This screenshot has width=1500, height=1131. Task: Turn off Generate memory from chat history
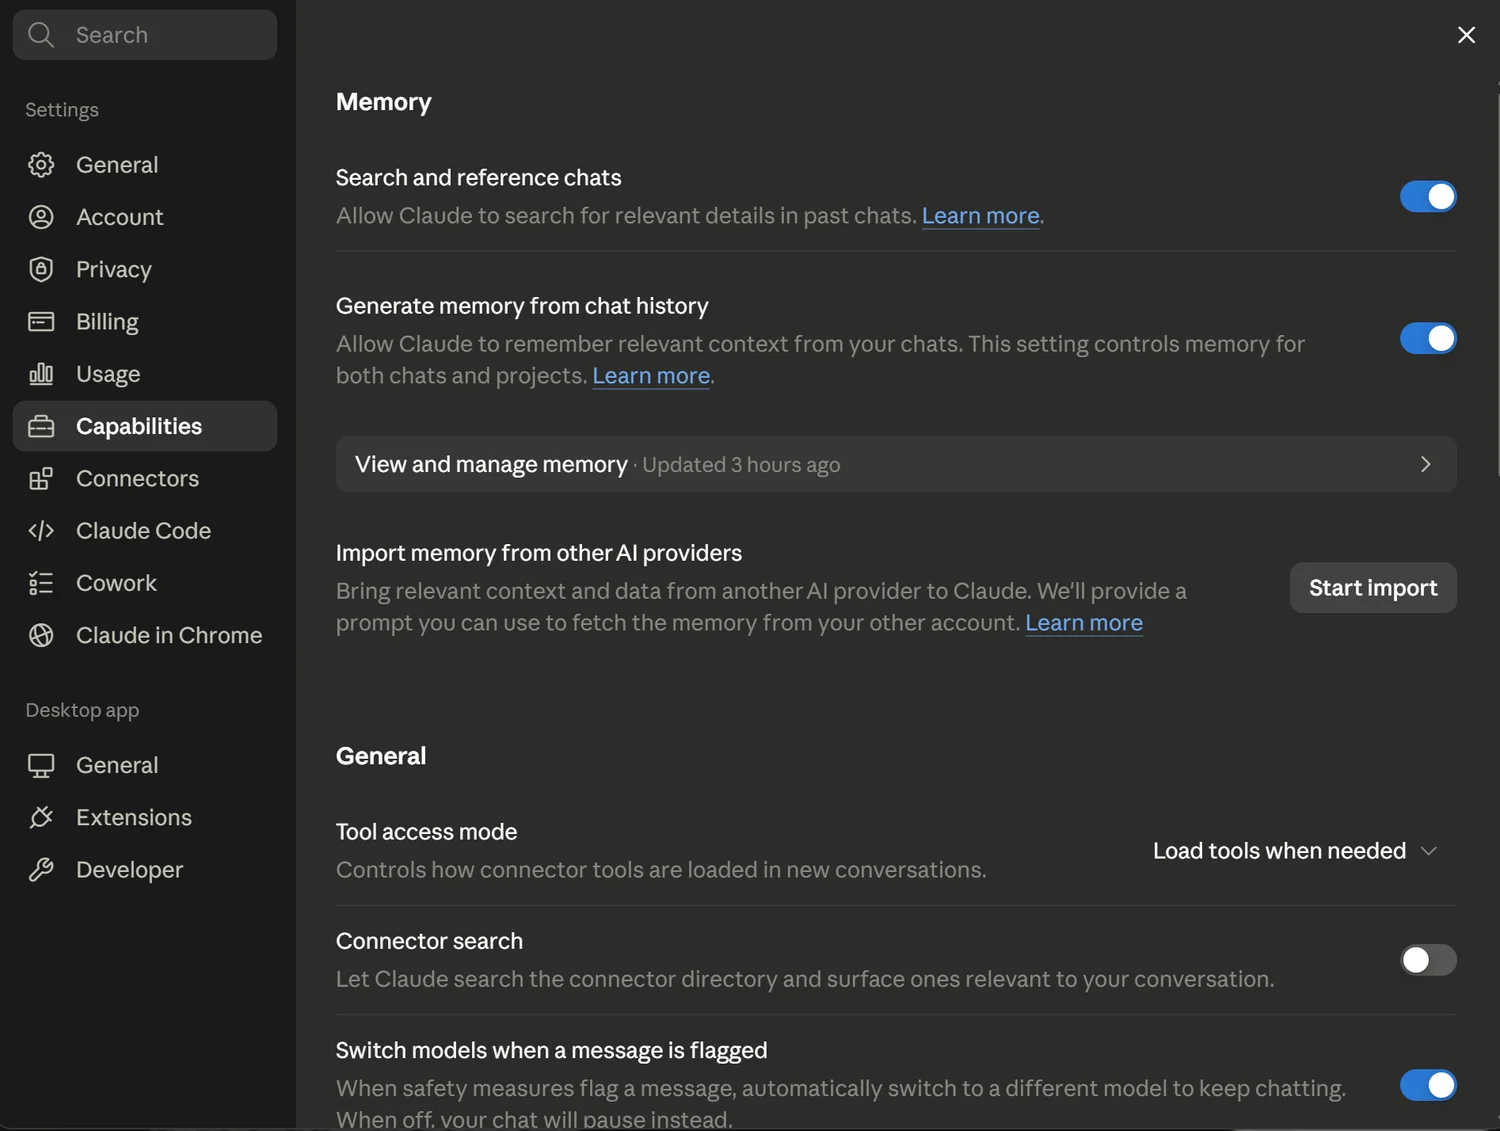(1428, 339)
